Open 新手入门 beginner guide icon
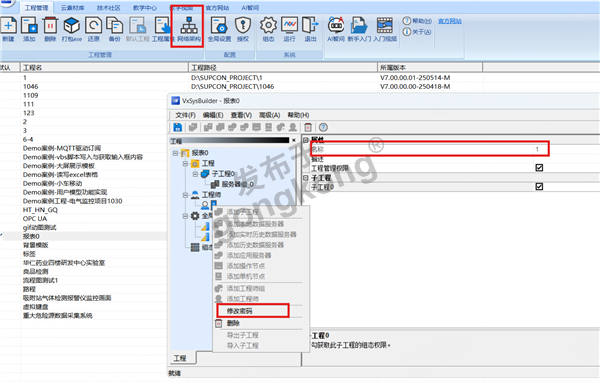Viewport: 600px width, 383px height. pyautogui.click(x=359, y=26)
